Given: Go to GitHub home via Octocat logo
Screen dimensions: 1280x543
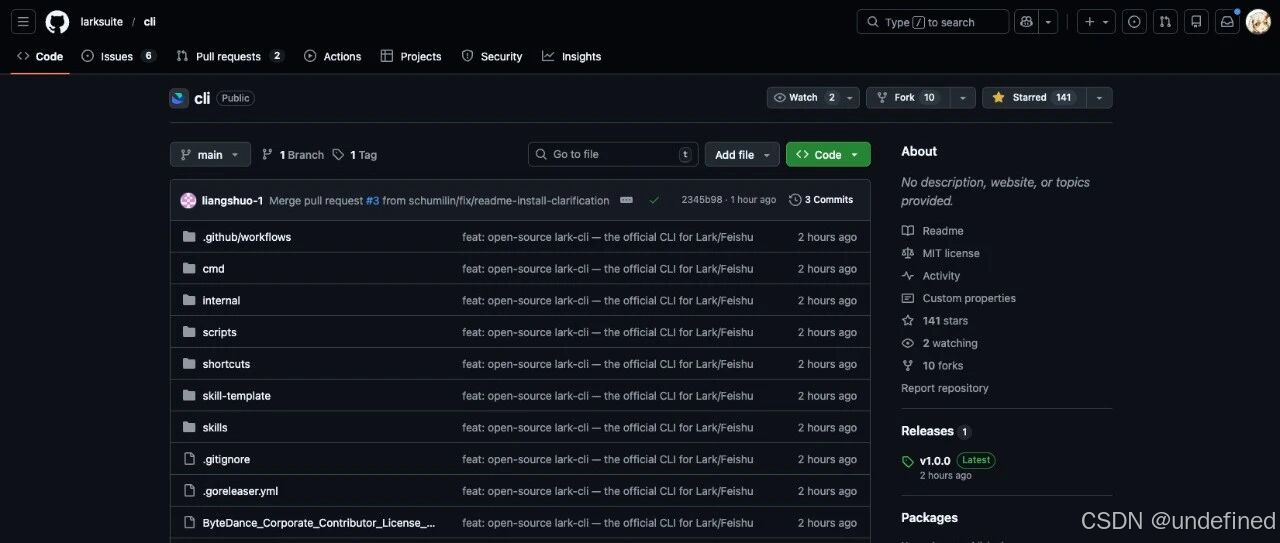Looking at the screenshot, I should click(57, 22).
